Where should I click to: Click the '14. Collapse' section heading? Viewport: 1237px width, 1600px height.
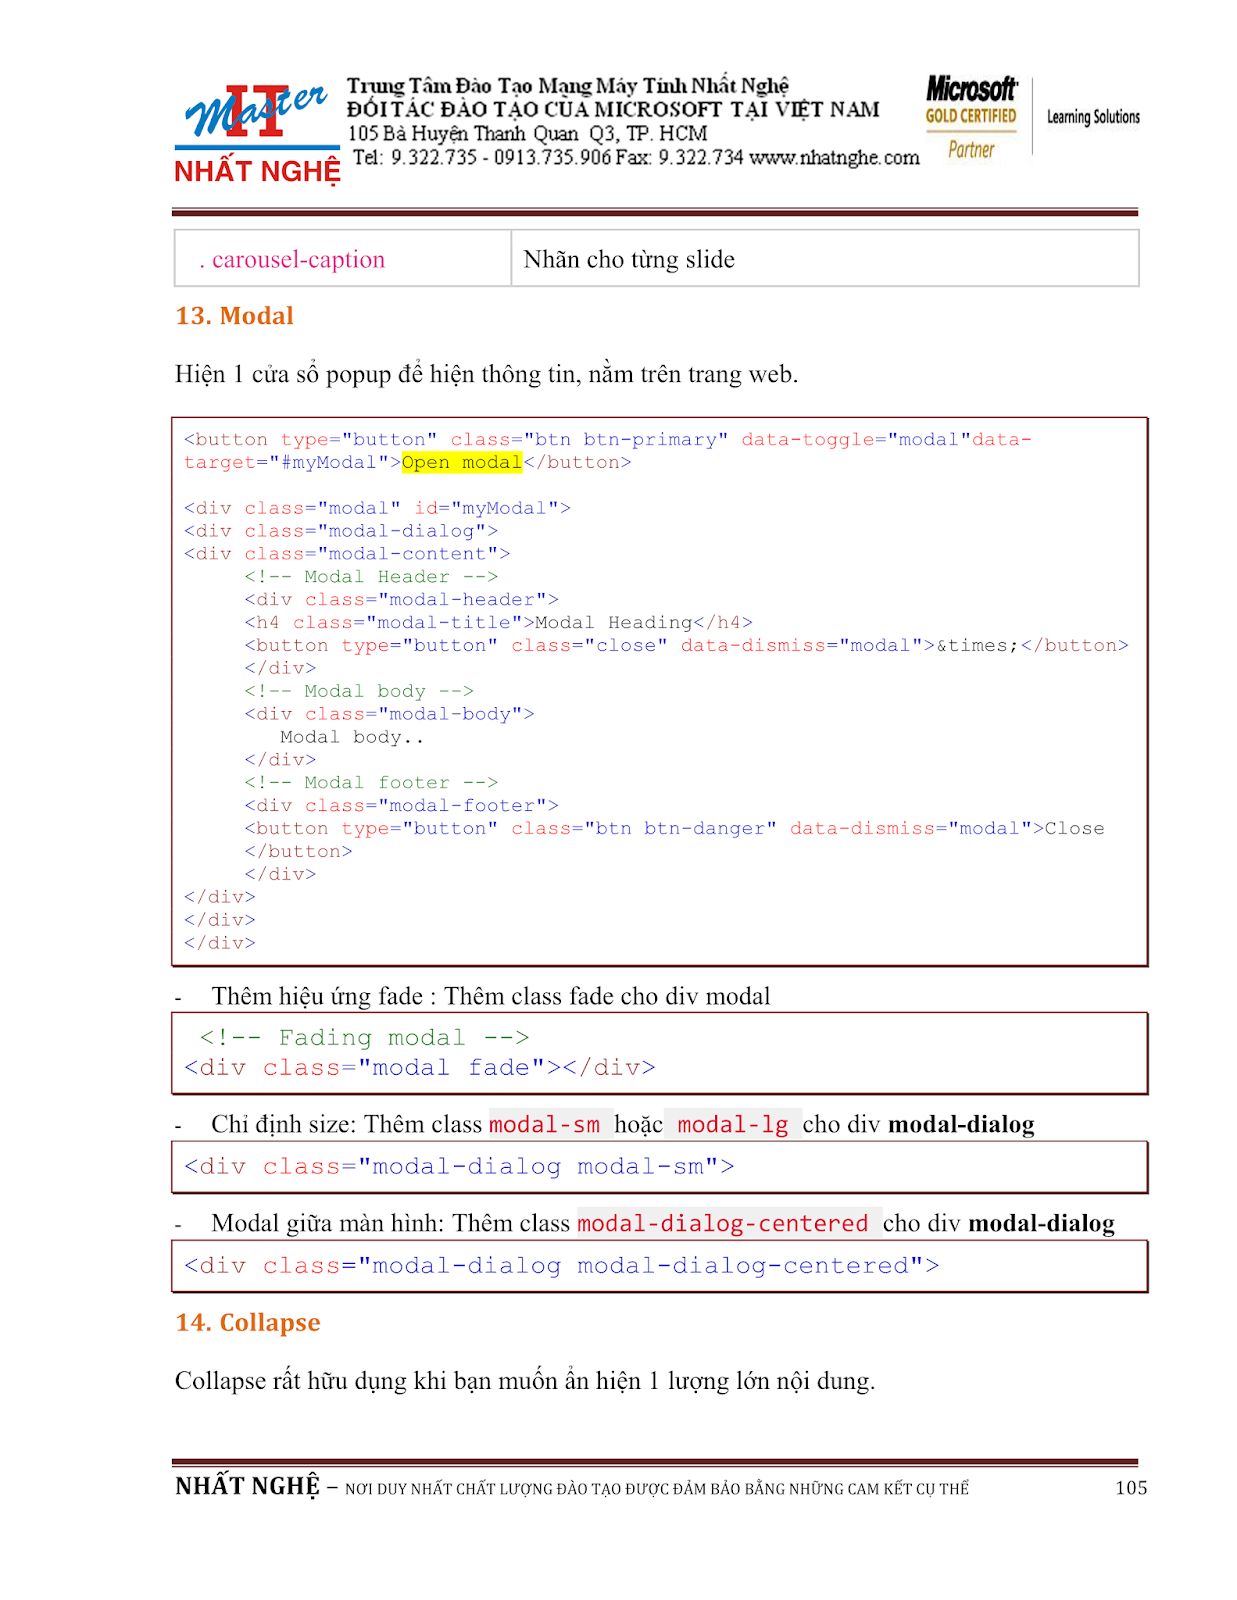(x=248, y=1323)
